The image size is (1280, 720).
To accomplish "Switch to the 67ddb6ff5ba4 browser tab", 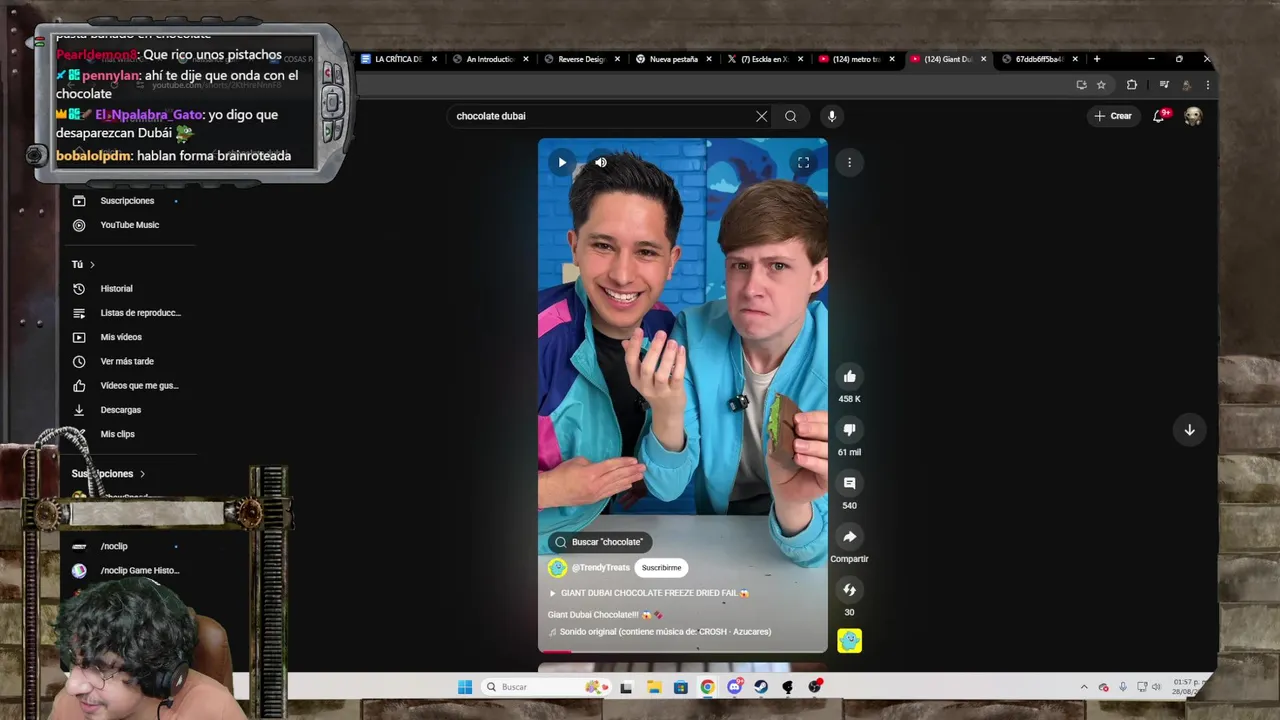I will (1039, 59).
